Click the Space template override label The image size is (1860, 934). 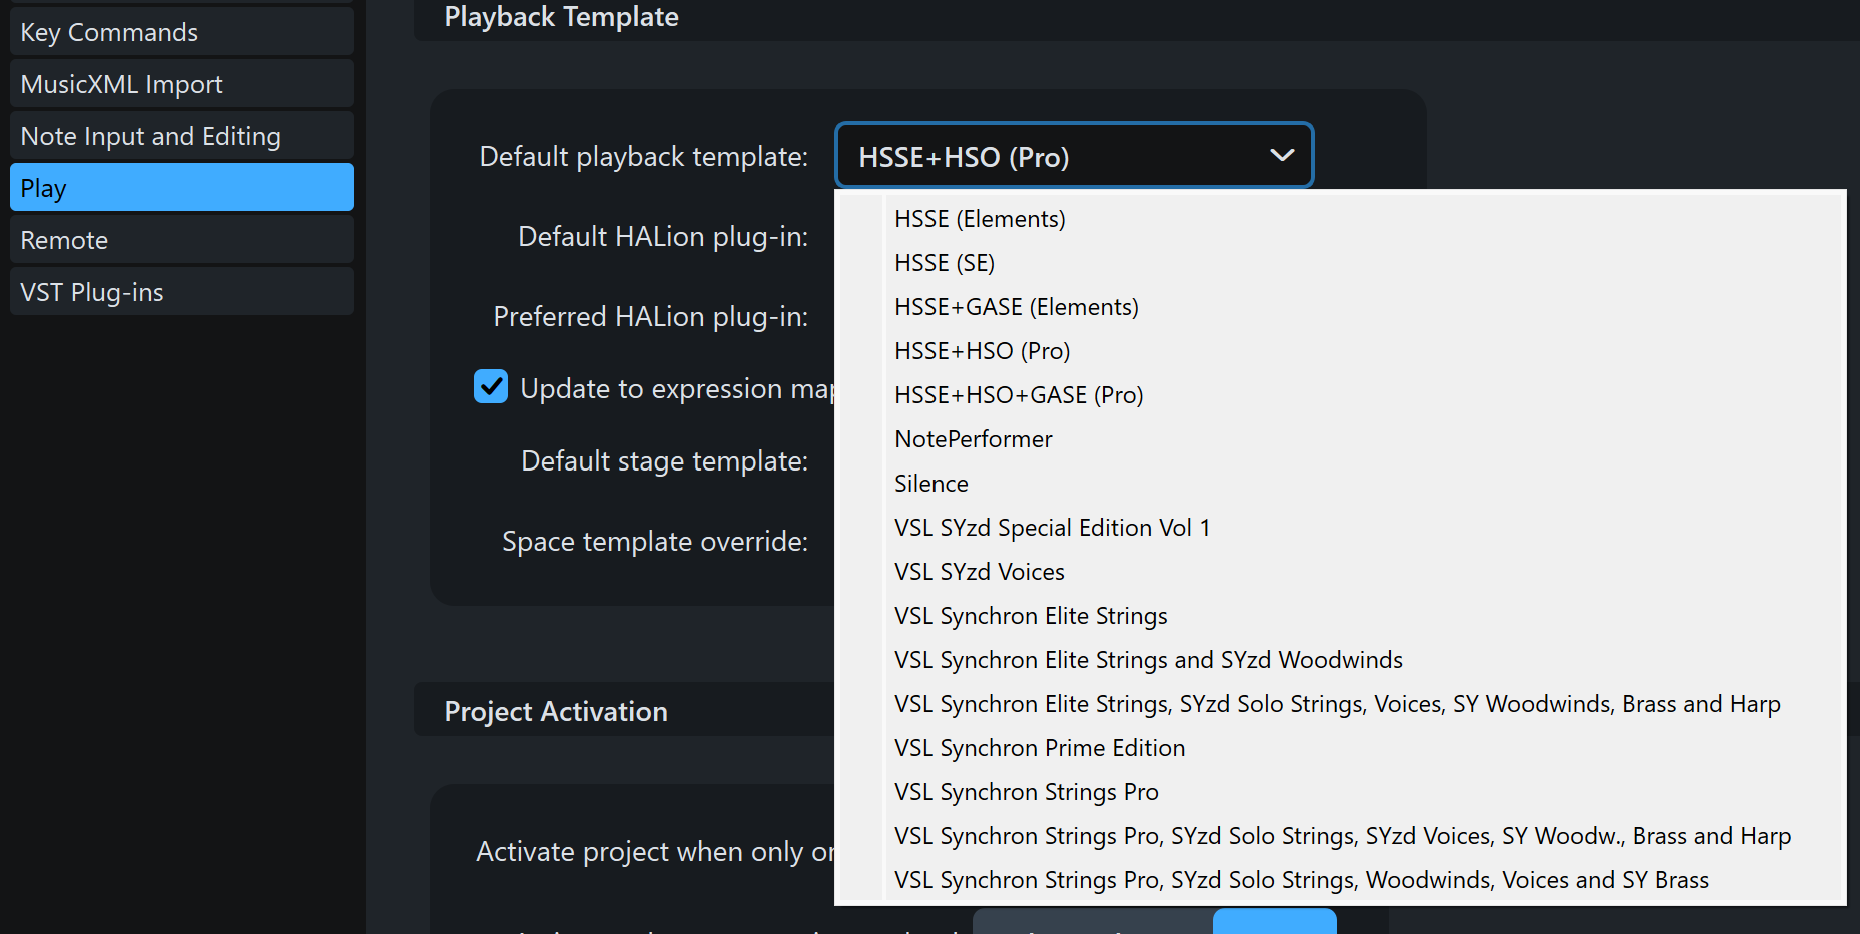(654, 541)
